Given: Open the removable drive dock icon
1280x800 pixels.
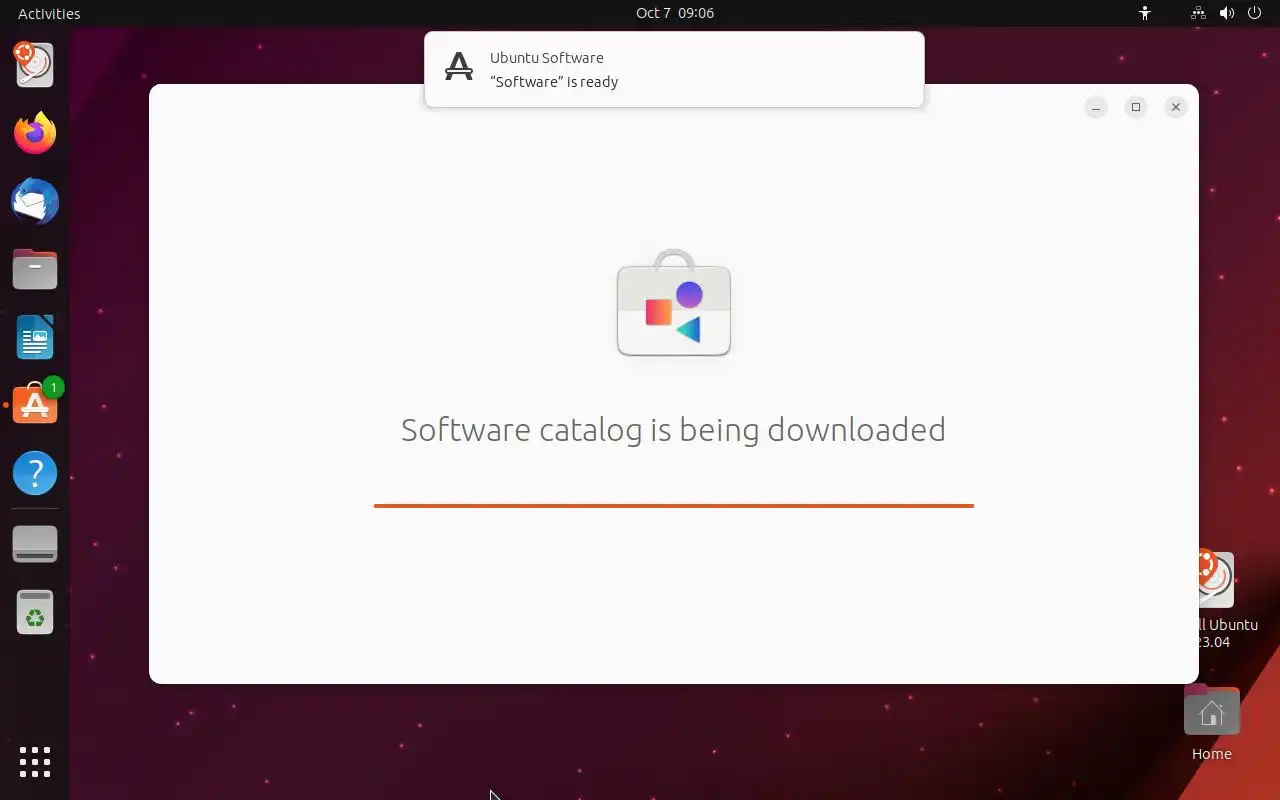Looking at the screenshot, I should click(x=35, y=544).
